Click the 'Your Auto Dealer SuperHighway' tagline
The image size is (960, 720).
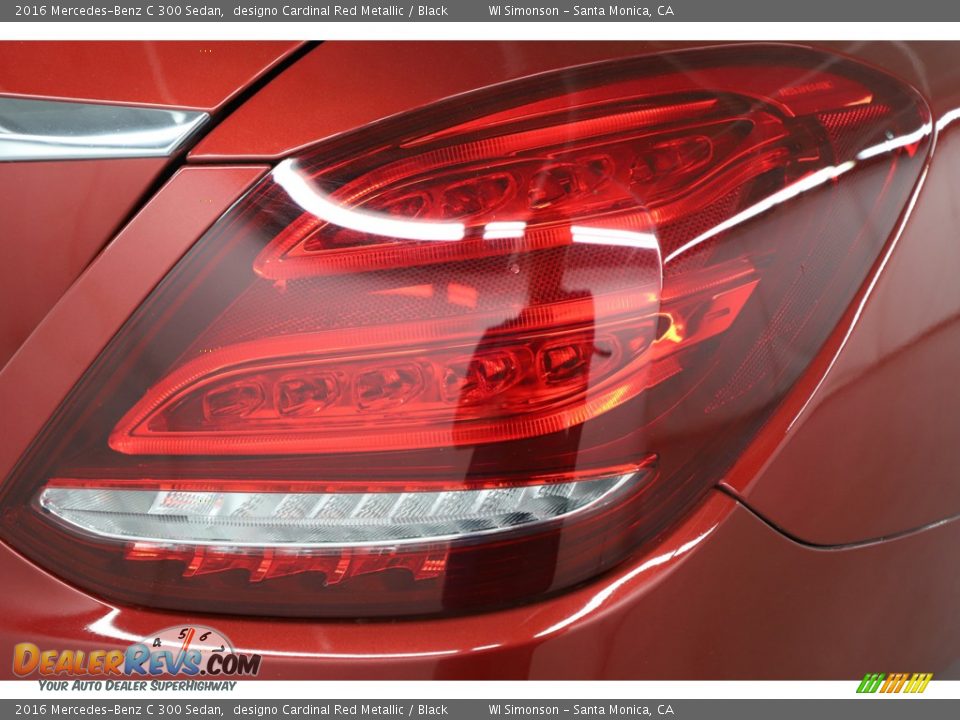click(137, 686)
